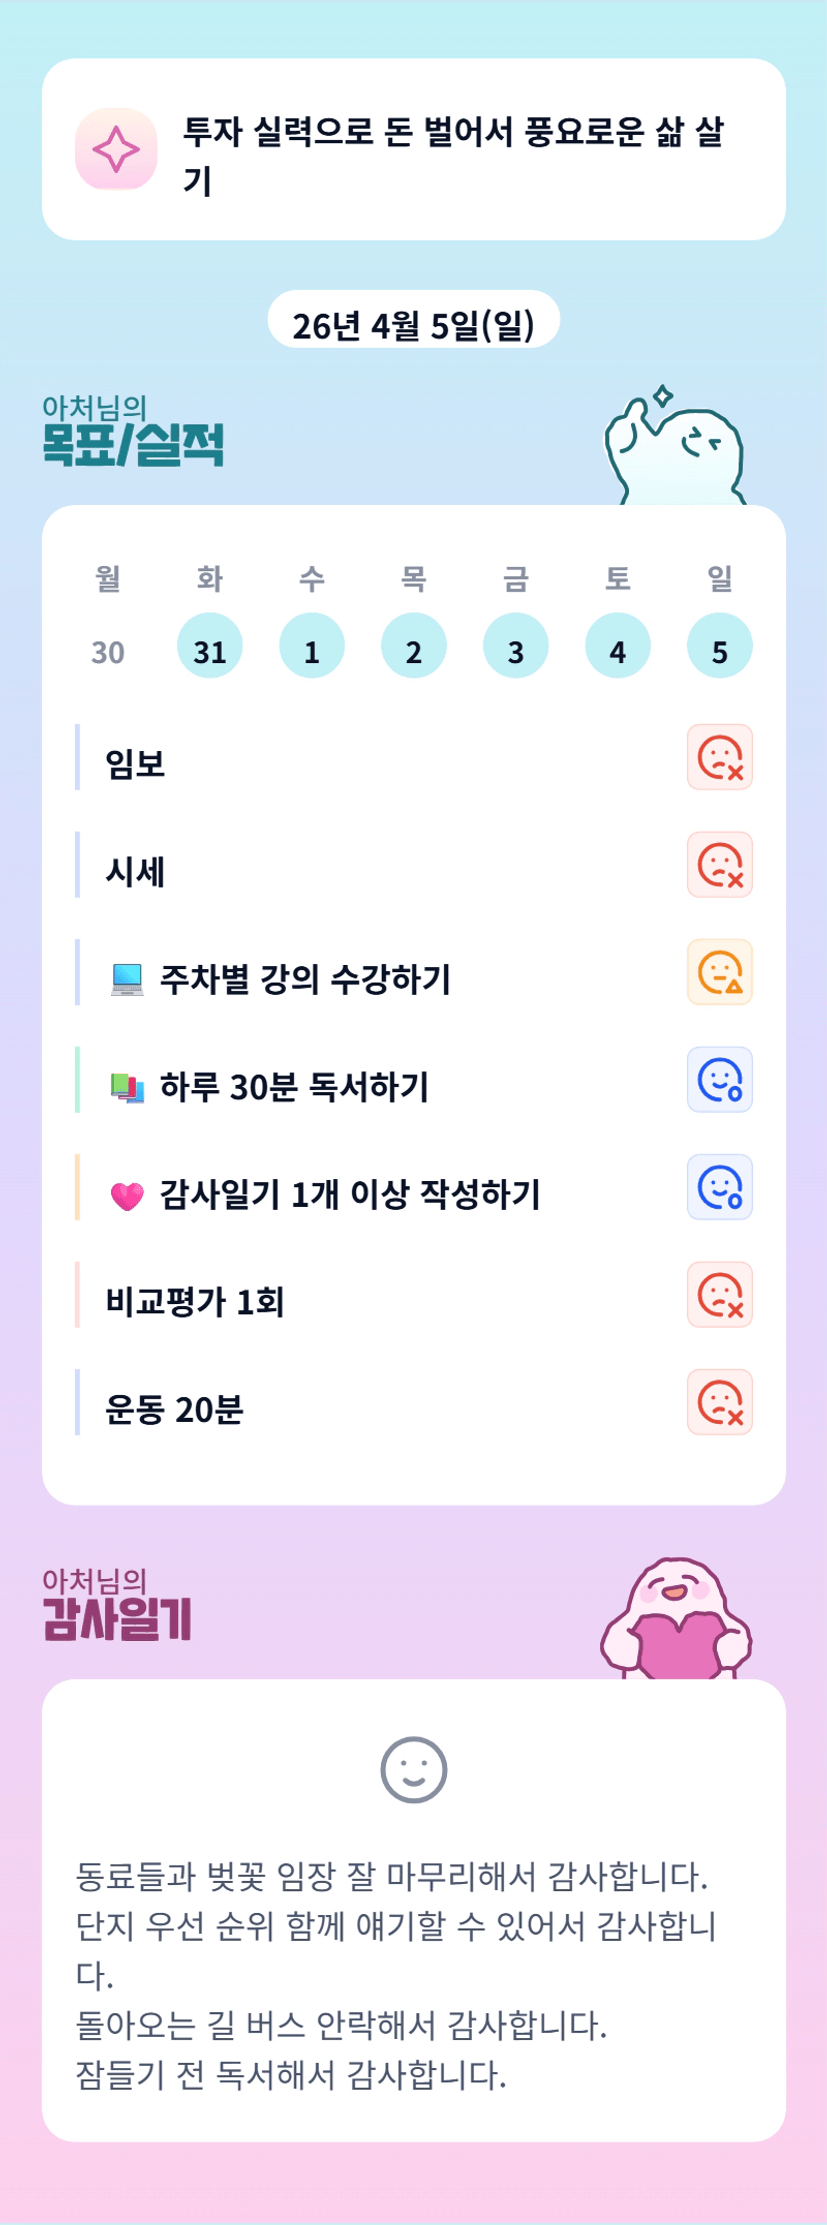Screen dimensions: 827x2225
Task: Open the 26년 4월 5일(일) date selector
Action: pyautogui.click(x=413, y=324)
